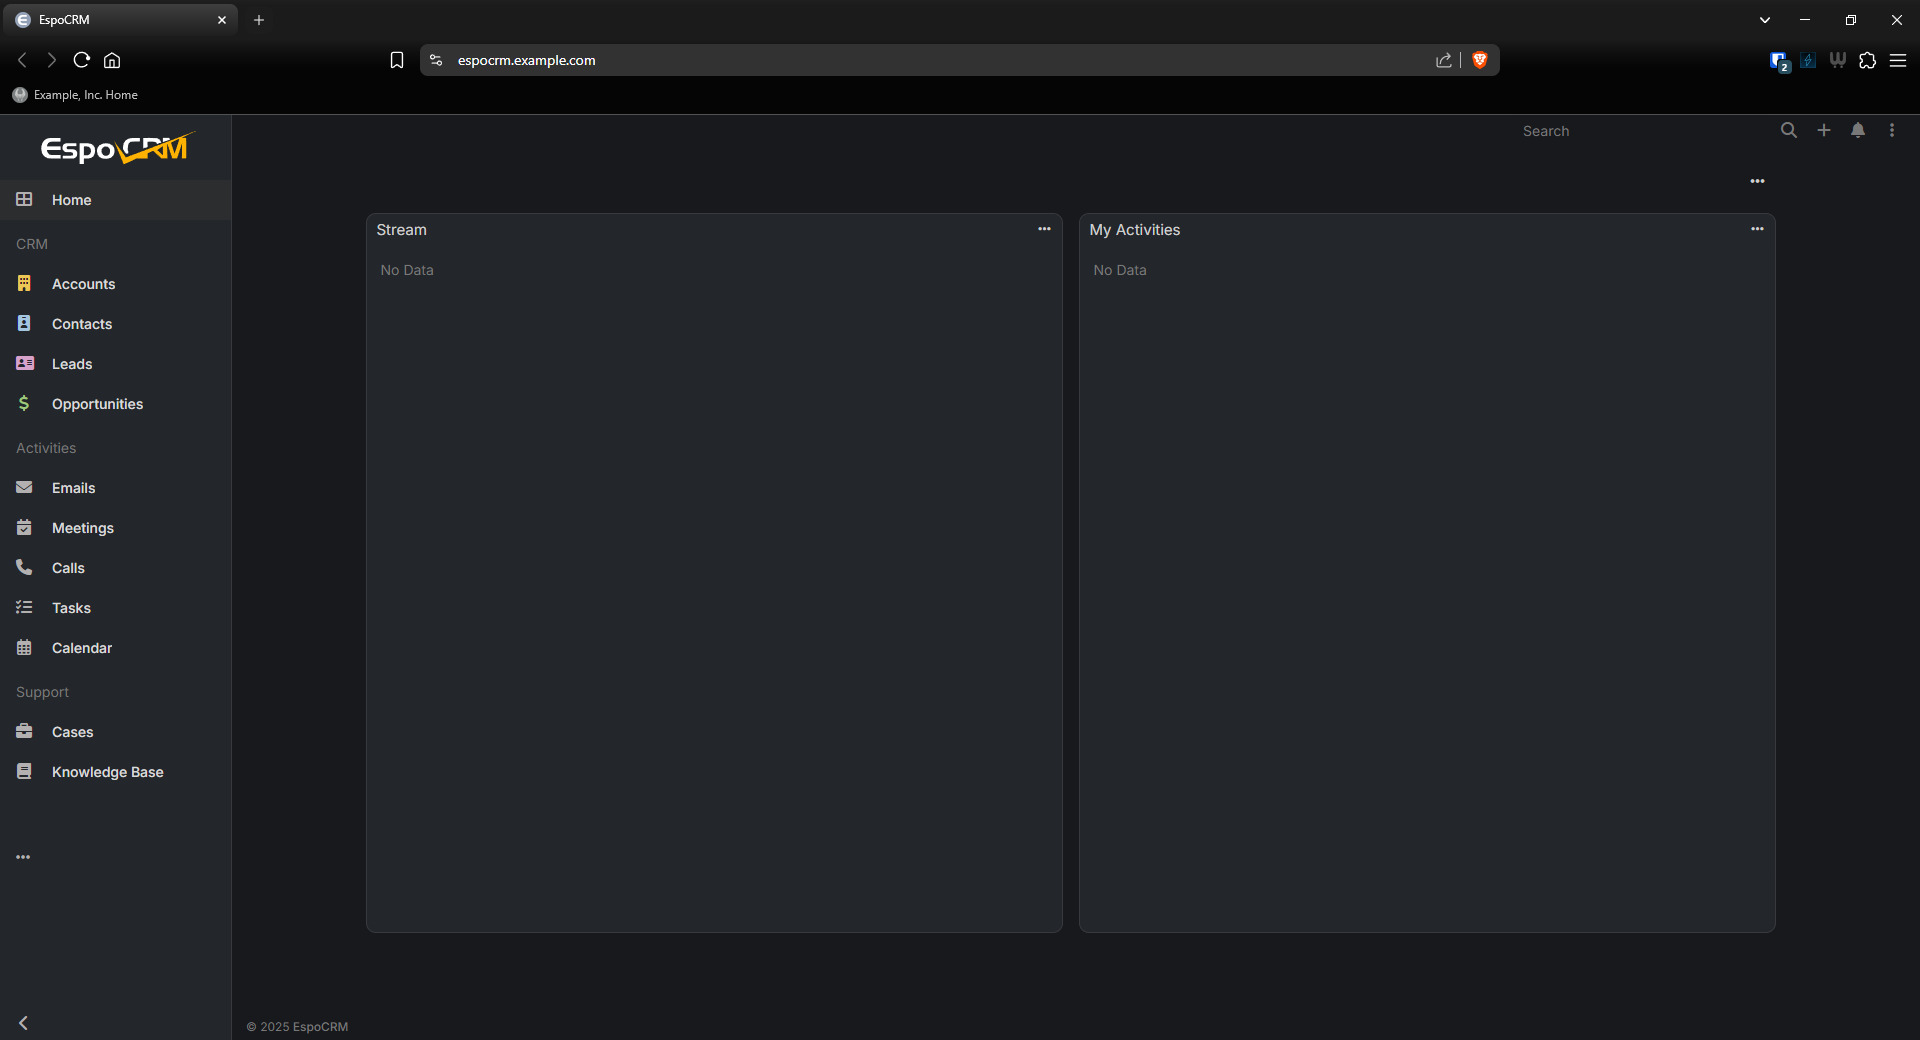Collapse the left sidebar navigation
Viewport: 1920px width, 1040px height.
[23, 1023]
